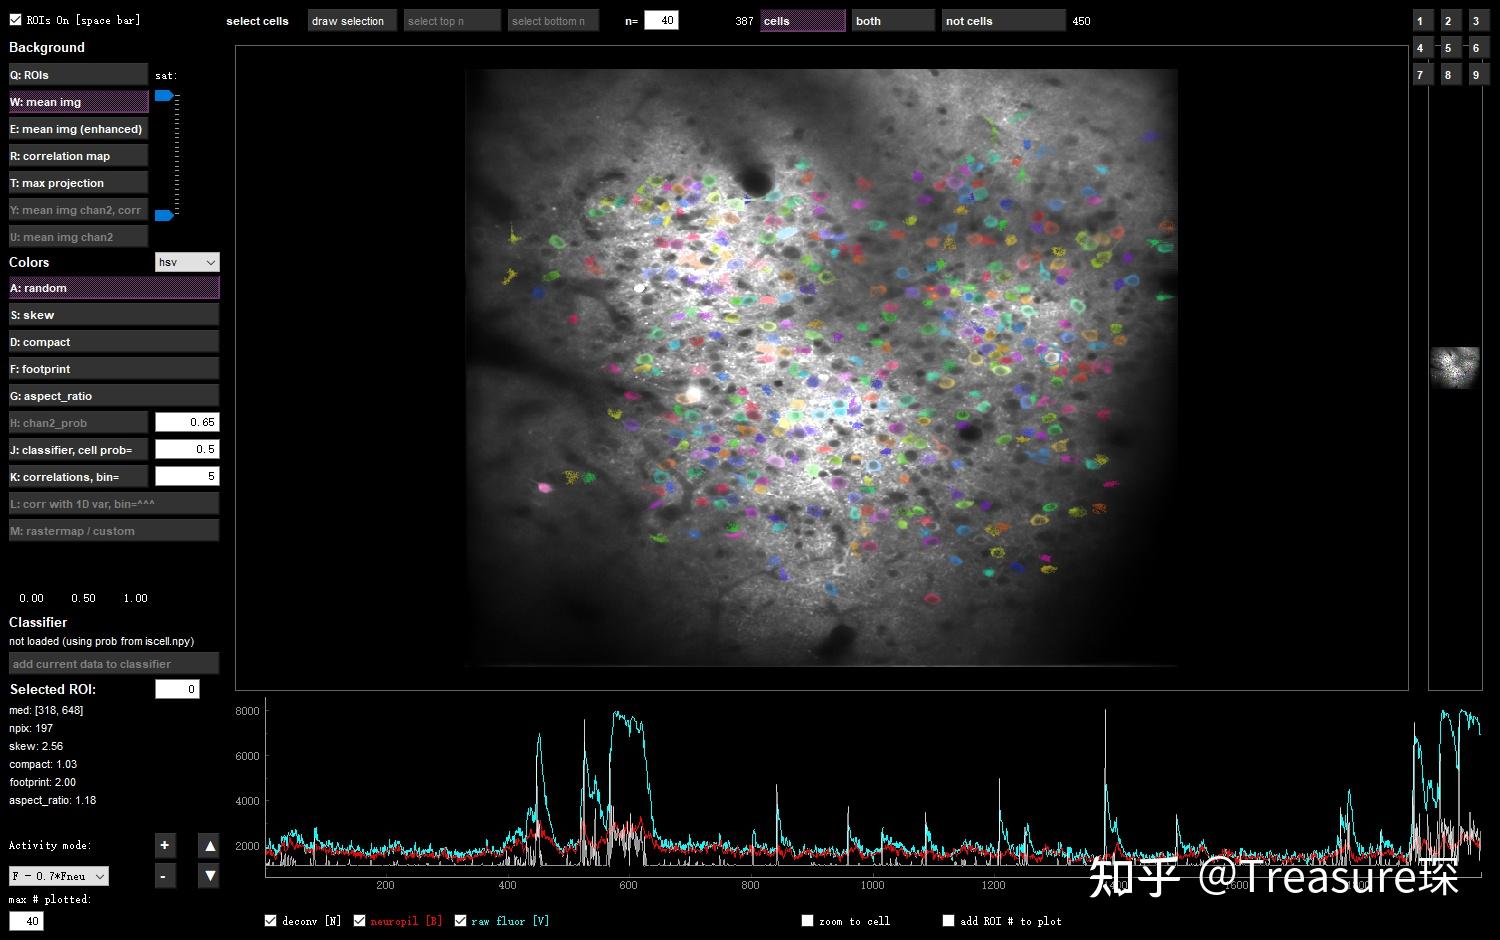Click the minus button below the plus
This screenshot has width=1500, height=940.
click(x=165, y=876)
